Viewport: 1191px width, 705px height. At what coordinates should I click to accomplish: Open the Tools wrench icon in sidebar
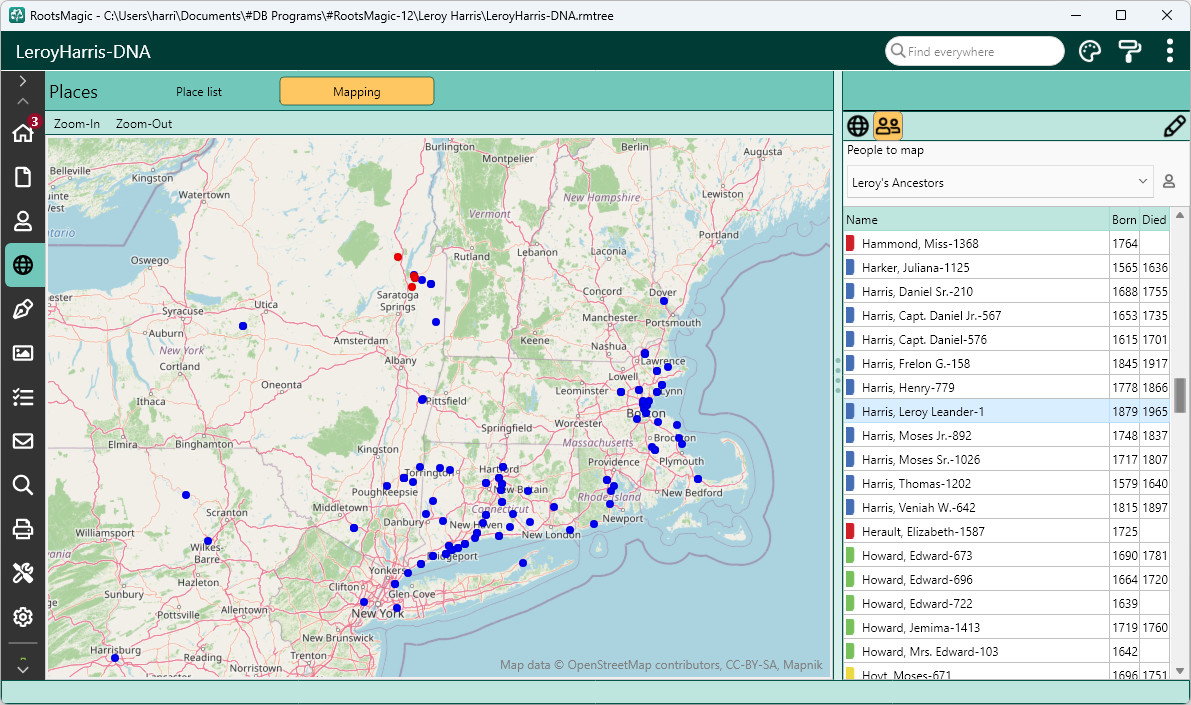click(x=23, y=573)
